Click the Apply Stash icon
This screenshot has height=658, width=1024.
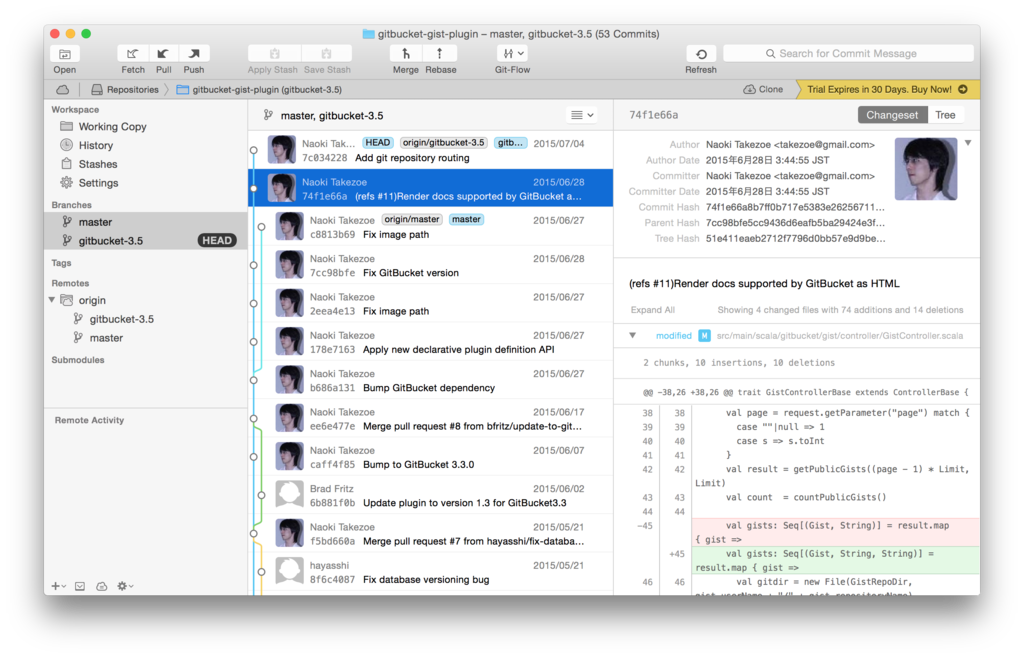(x=274, y=54)
